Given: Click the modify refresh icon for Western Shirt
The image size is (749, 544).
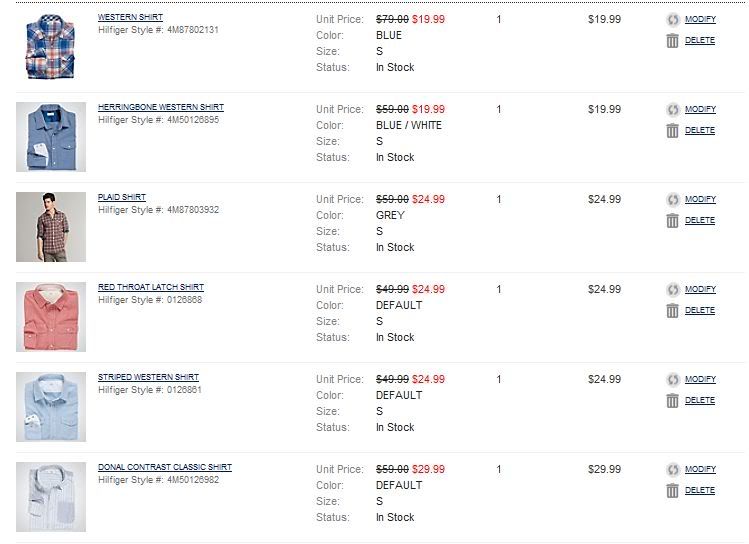Looking at the screenshot, I should click(x=673, y=20).
